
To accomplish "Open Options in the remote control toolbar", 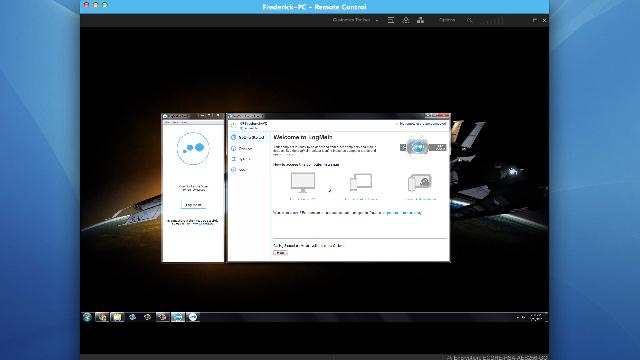I will click(447, 20).
